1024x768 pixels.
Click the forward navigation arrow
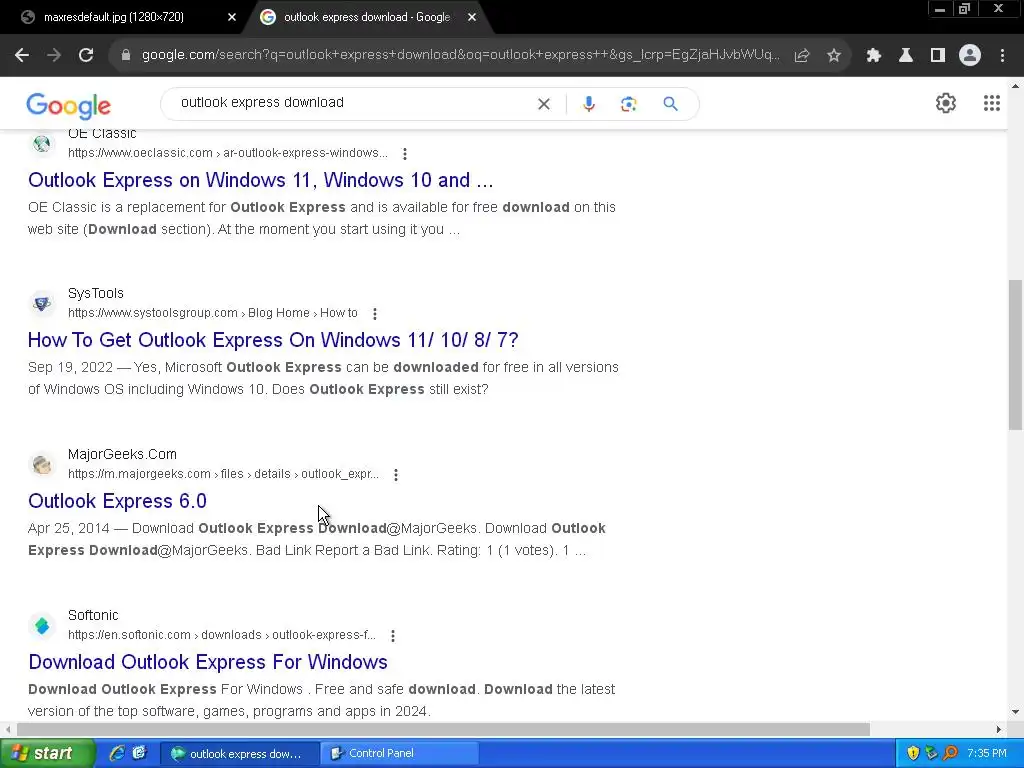[54, 56]
